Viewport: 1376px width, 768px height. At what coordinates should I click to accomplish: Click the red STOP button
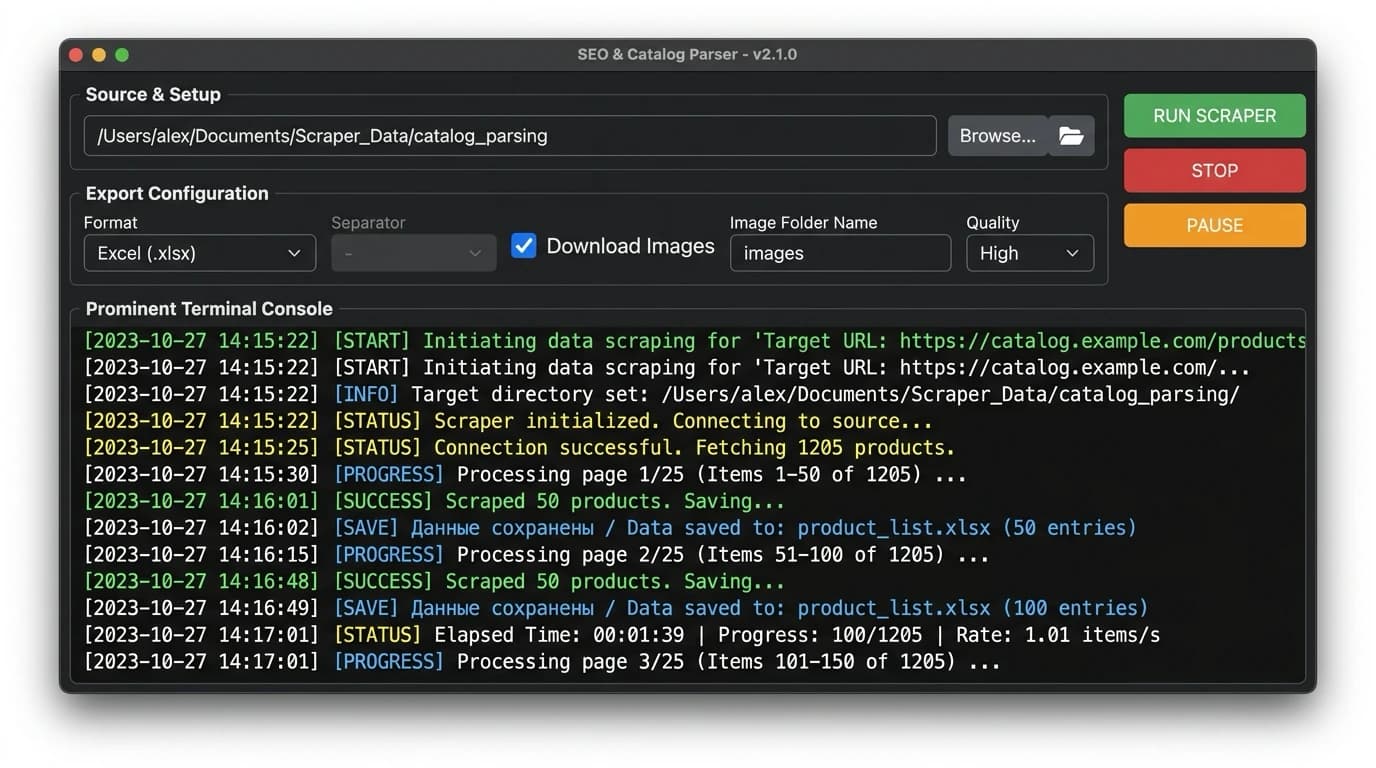click(1214, 171)
